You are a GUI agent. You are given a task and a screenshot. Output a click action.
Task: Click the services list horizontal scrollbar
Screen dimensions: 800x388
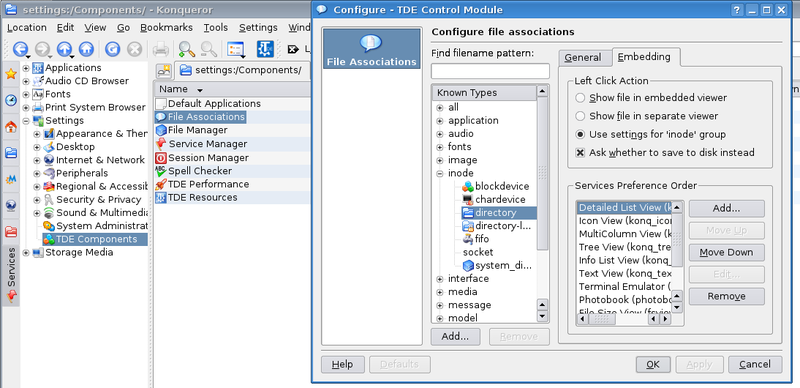coord(623,319)
